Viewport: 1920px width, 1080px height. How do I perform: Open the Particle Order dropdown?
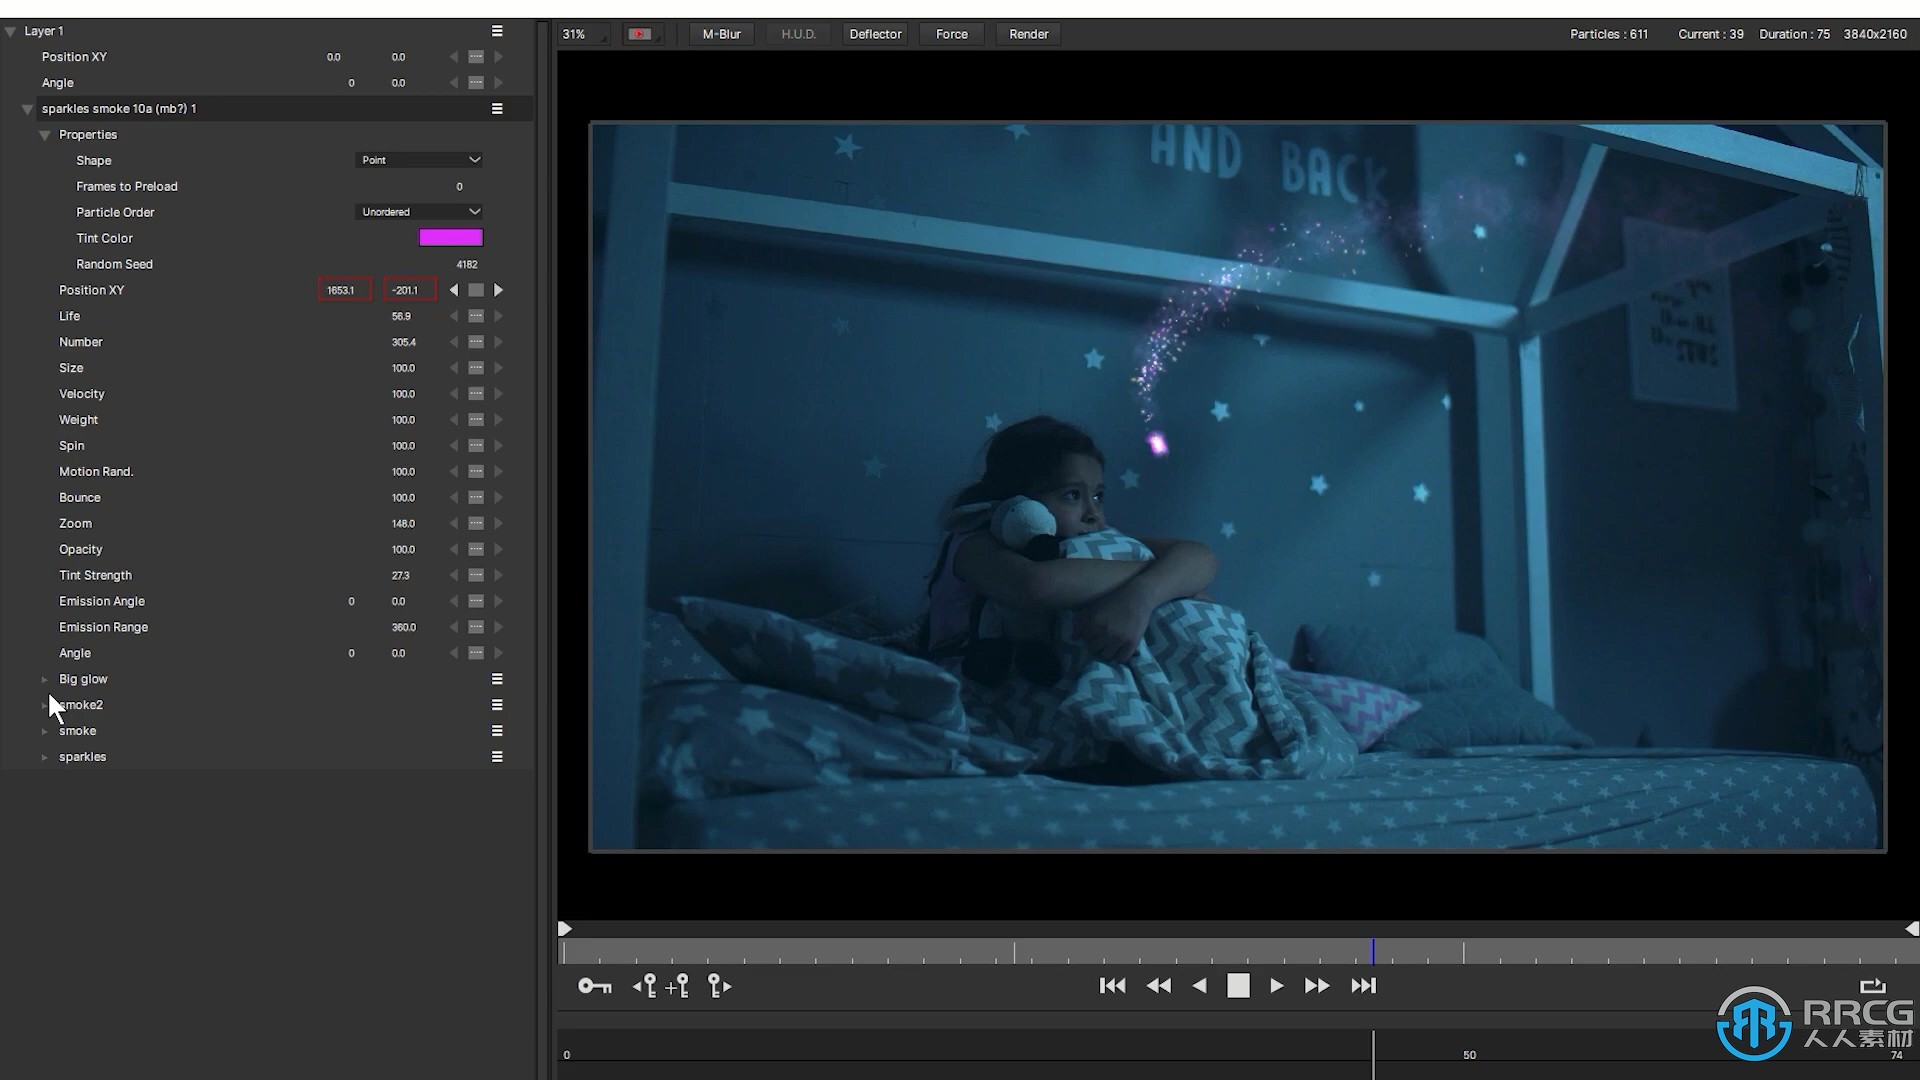pyautogui.click(x=419, y=212)
